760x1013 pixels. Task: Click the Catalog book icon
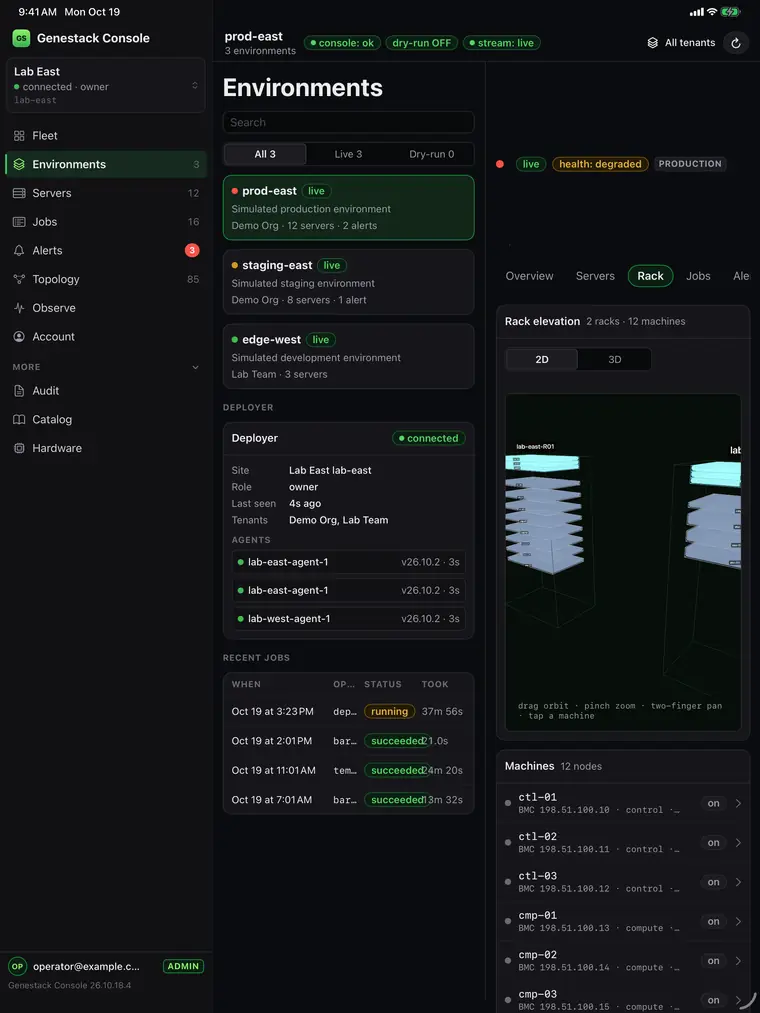point(19,419)
